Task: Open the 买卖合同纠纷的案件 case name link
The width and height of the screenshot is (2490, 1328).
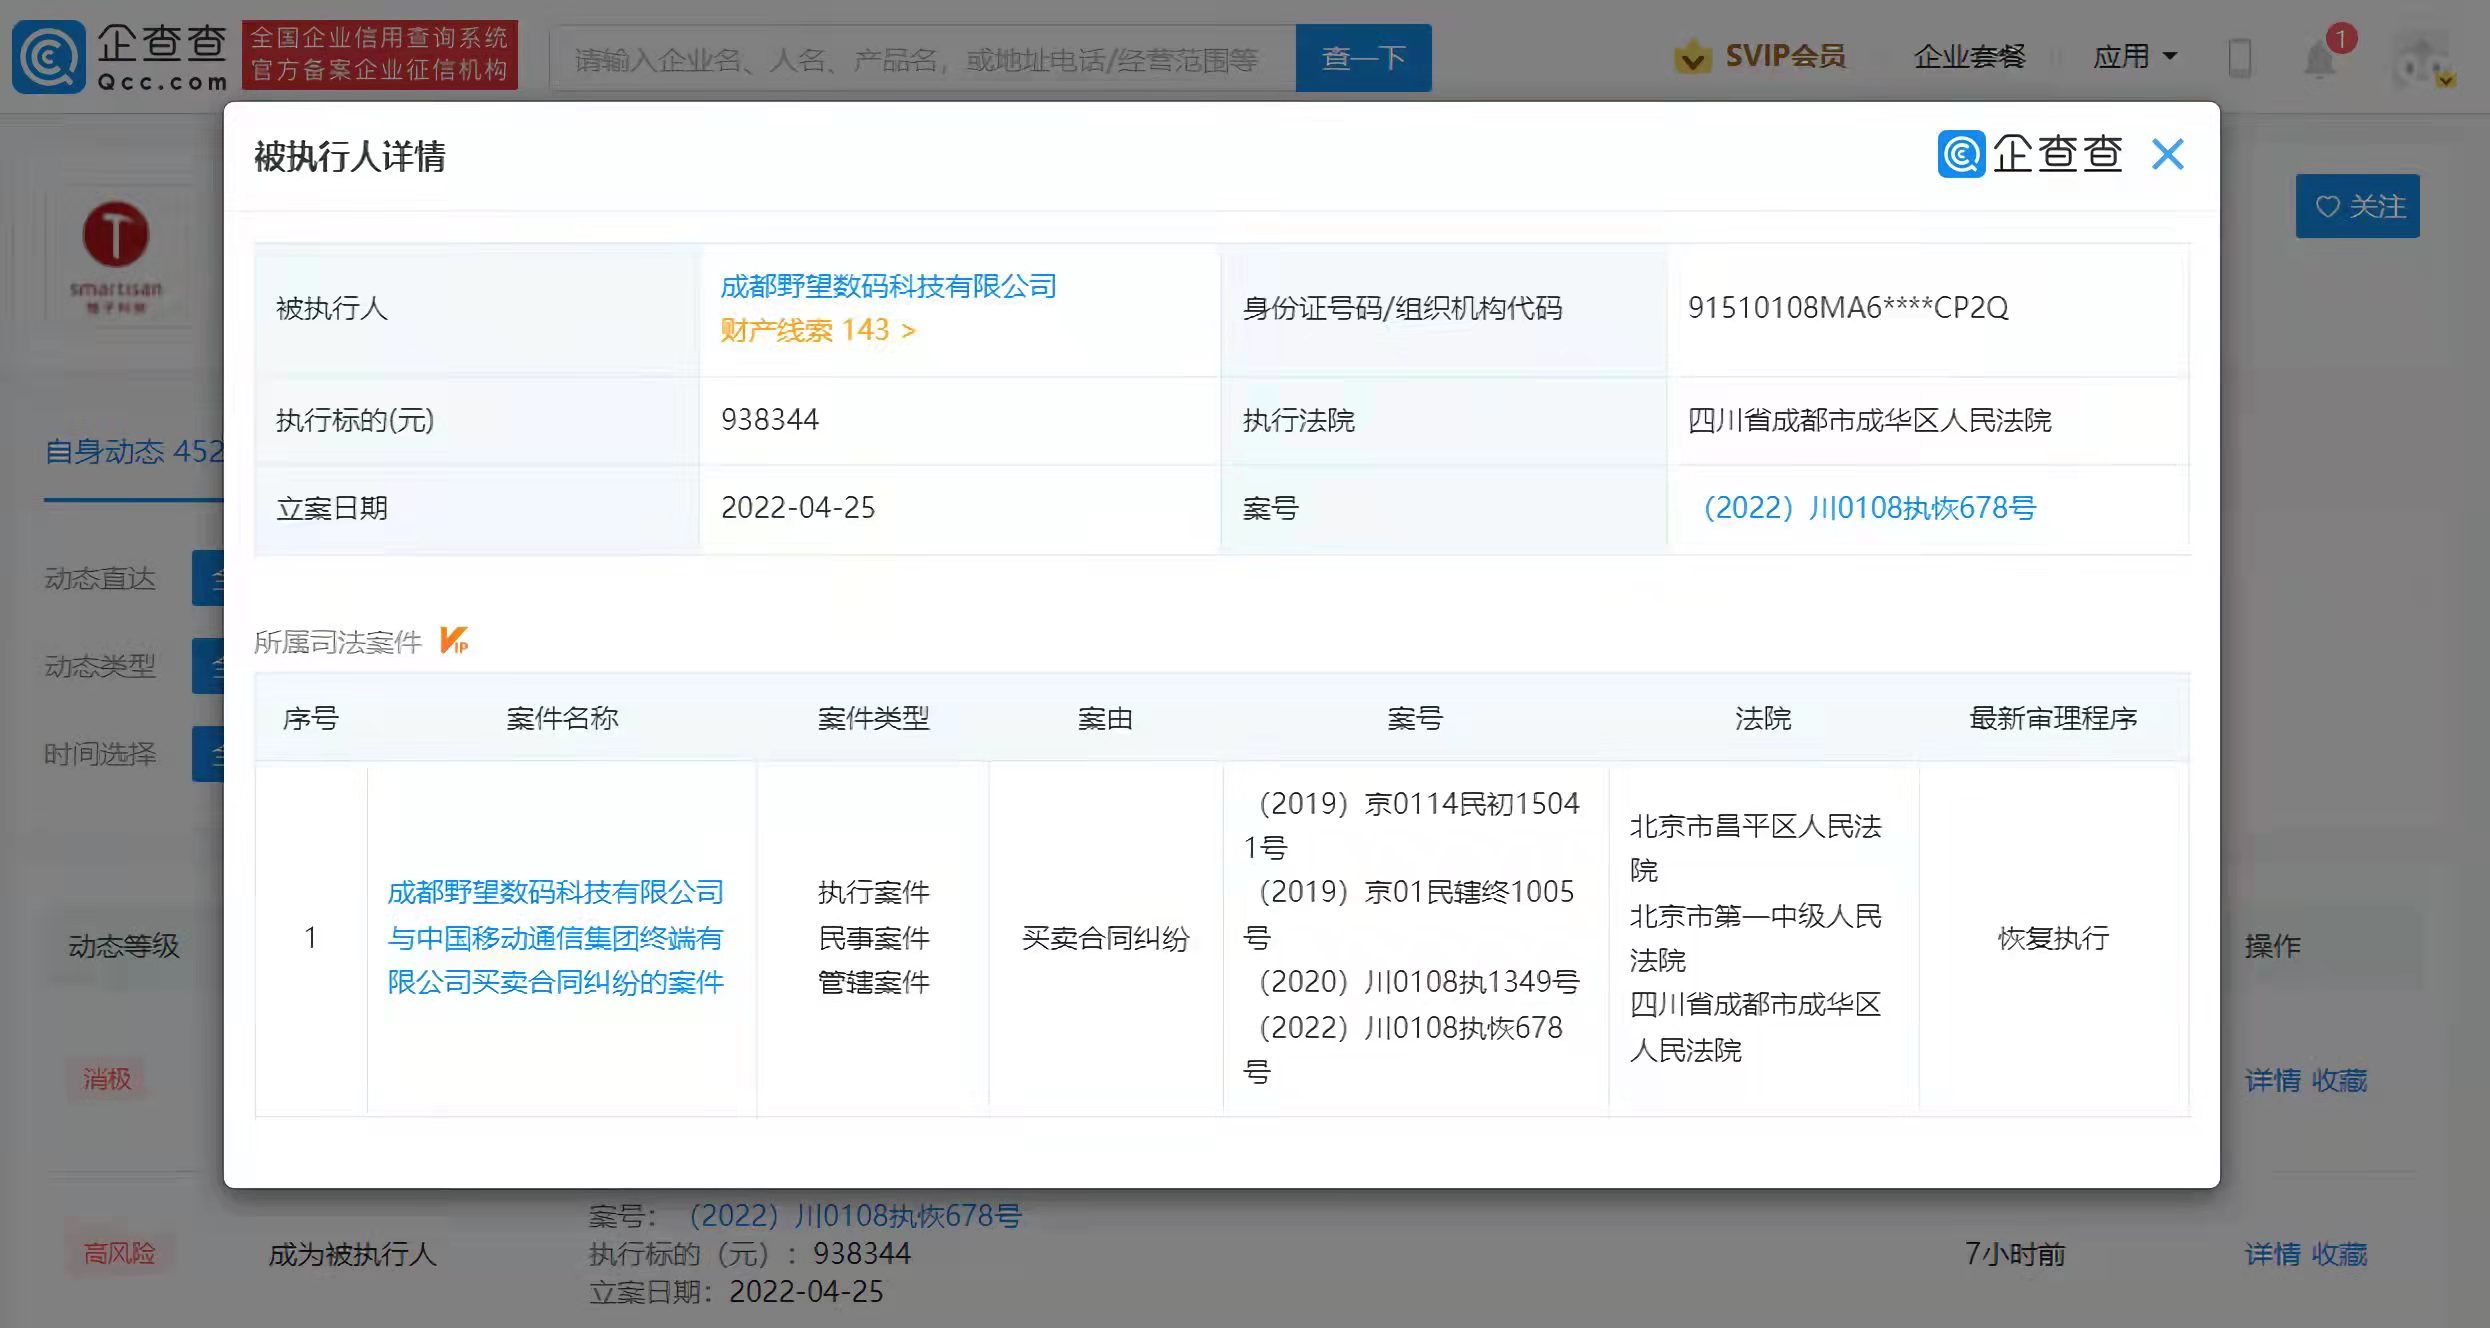Action: [555, 937]
